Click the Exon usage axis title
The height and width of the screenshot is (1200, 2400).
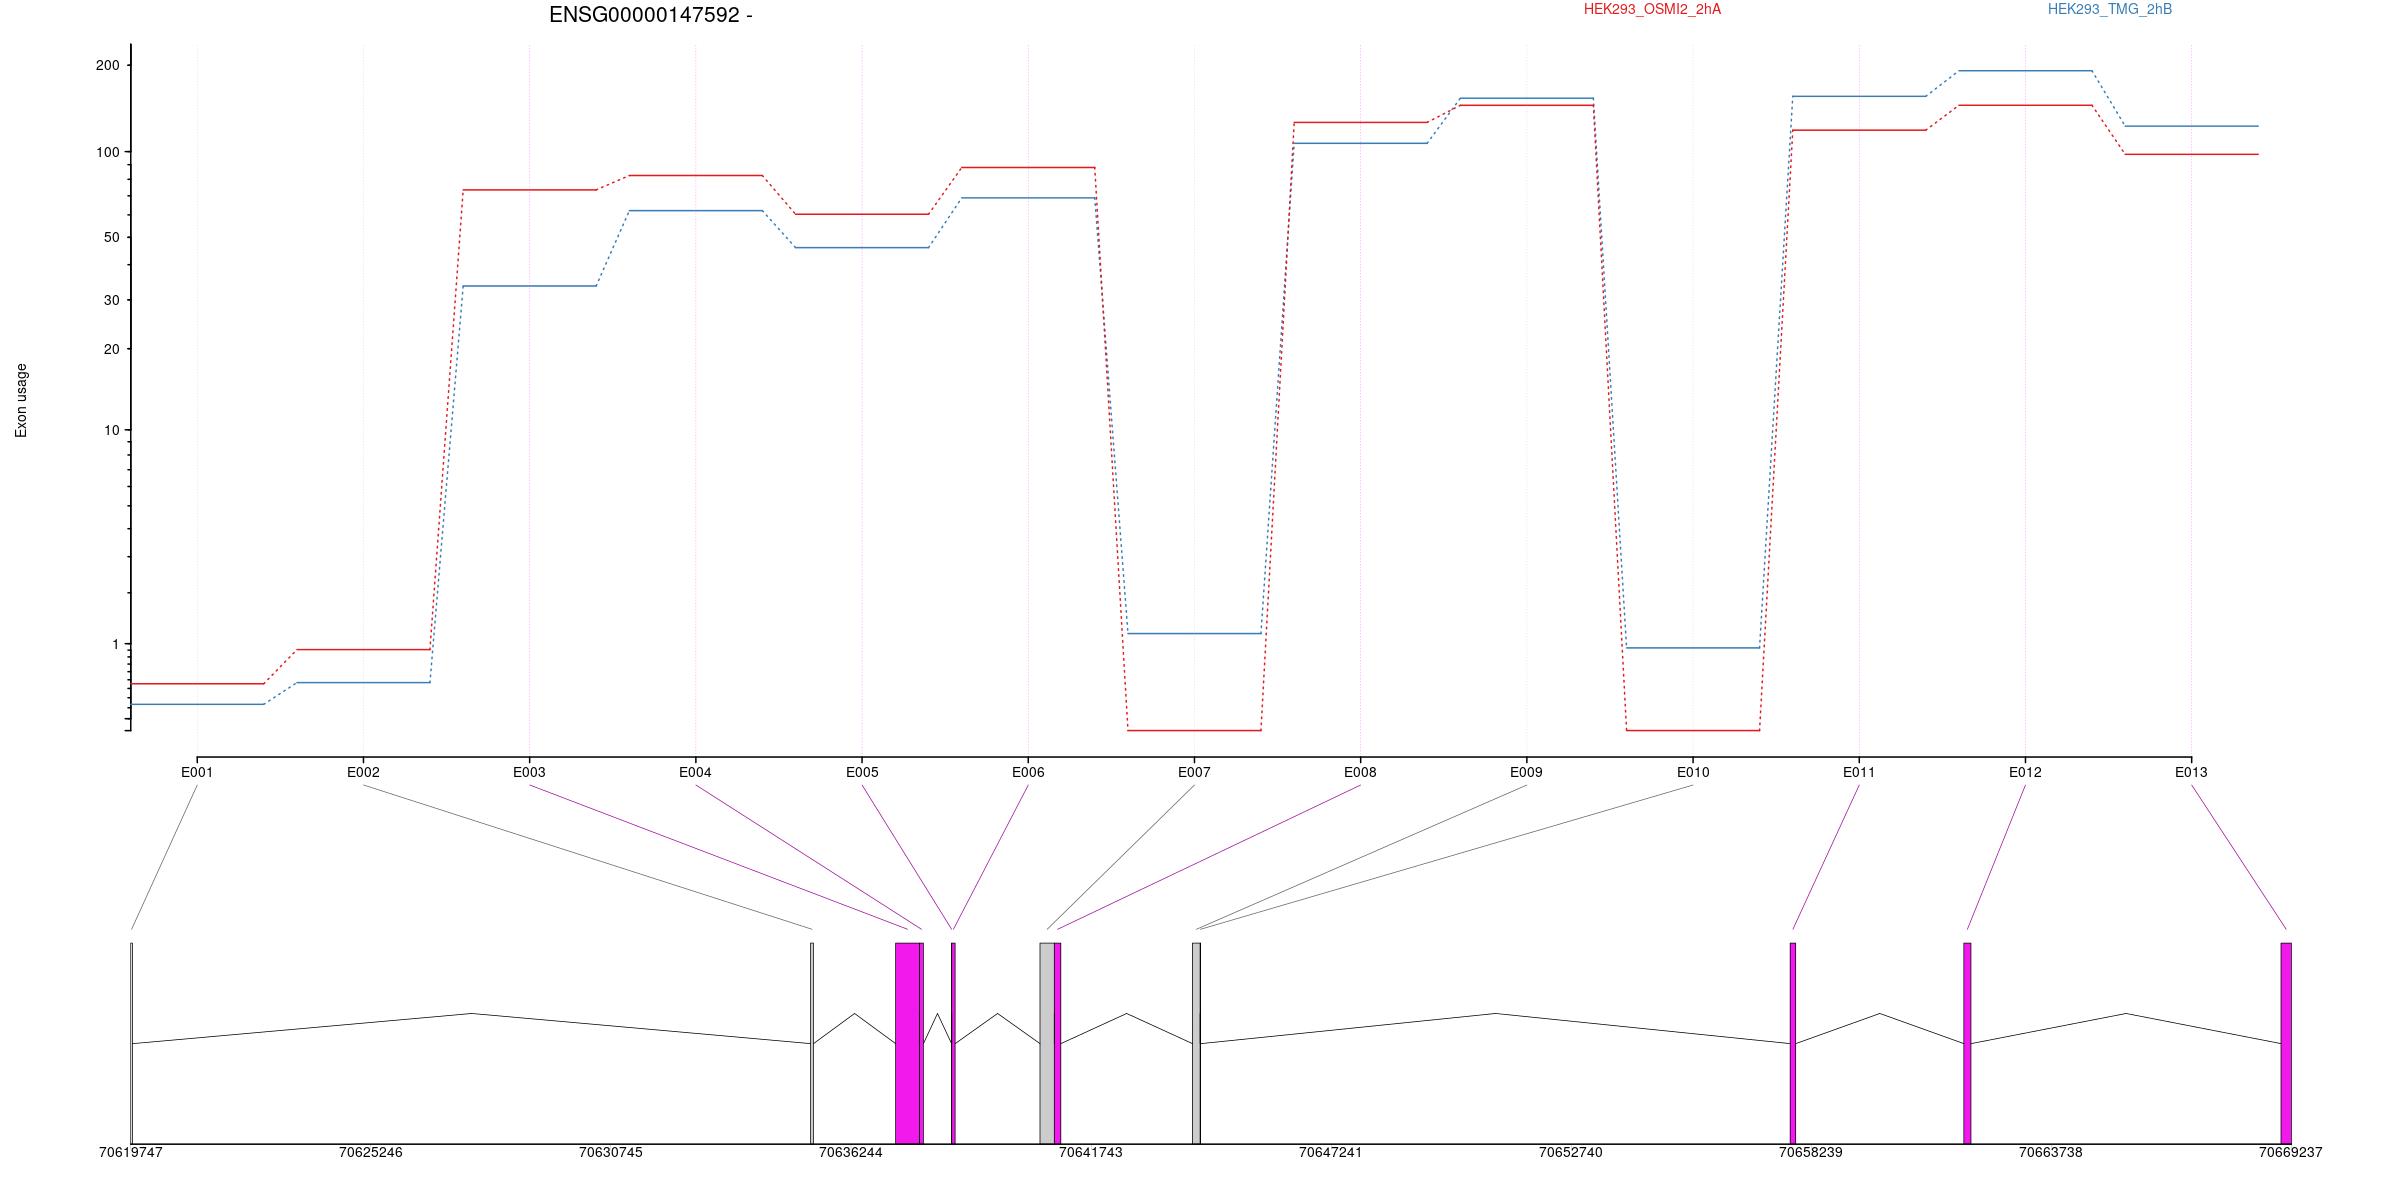pos(21,400)
